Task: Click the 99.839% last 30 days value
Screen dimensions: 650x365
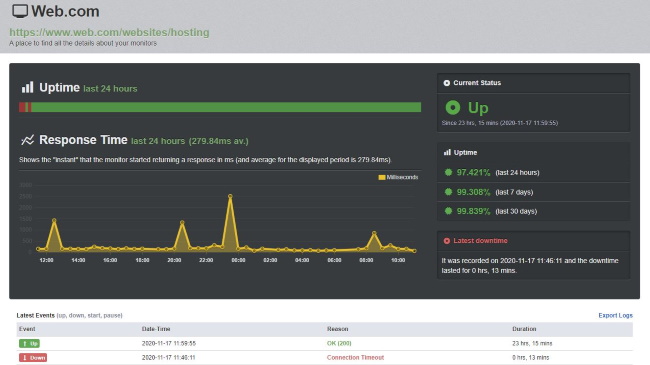Action: click(473, 211)
